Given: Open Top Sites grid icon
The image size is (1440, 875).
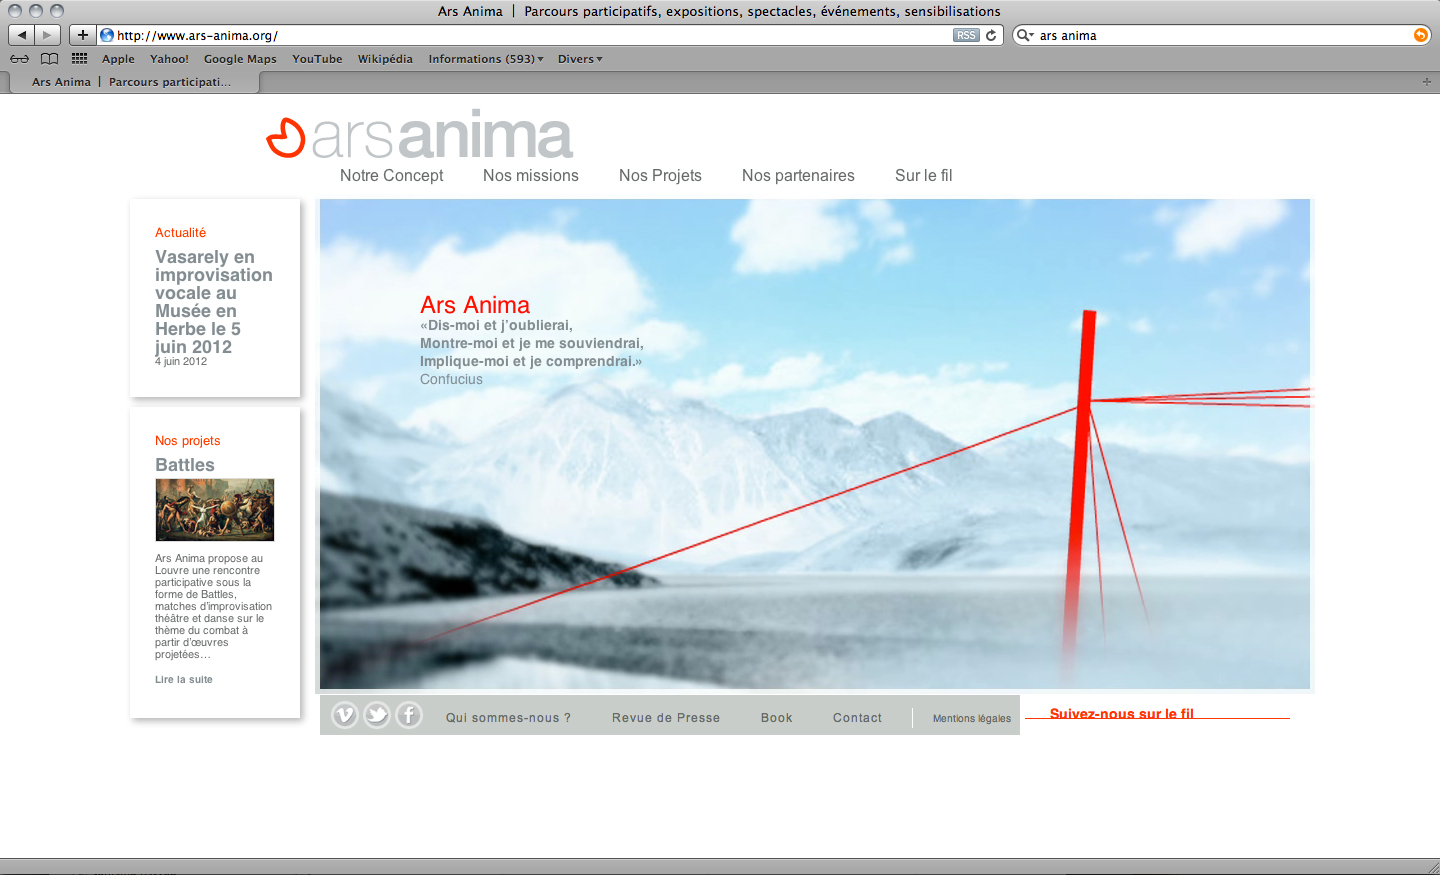Looking at the screenshot, I should (x=80, y=59).
